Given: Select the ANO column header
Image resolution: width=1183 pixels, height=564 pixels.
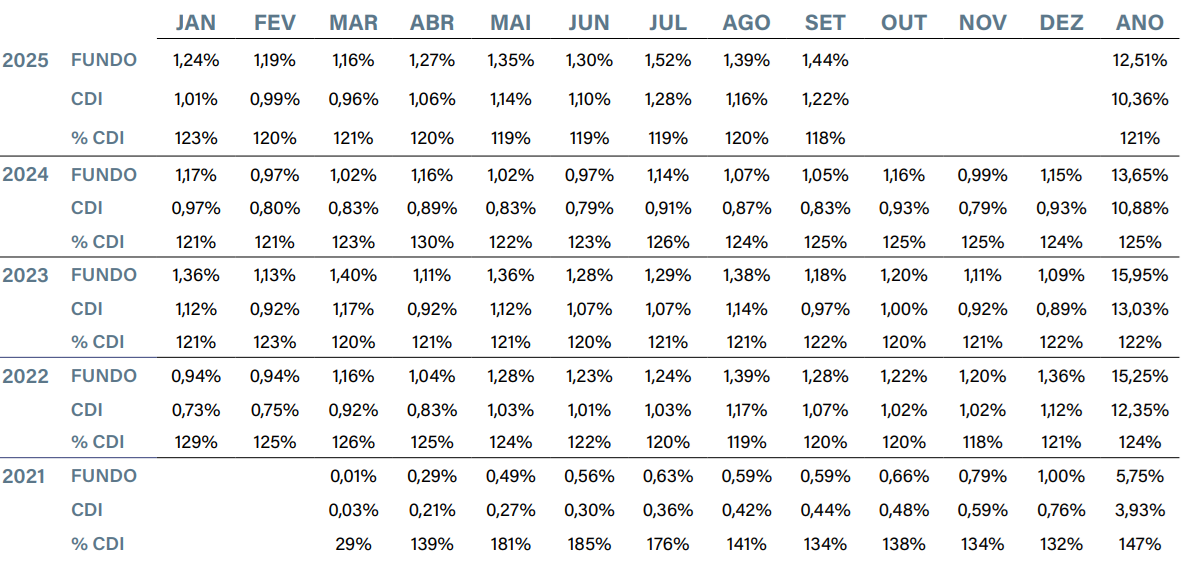Looking at the screenshot, I should pos(1140,23).
